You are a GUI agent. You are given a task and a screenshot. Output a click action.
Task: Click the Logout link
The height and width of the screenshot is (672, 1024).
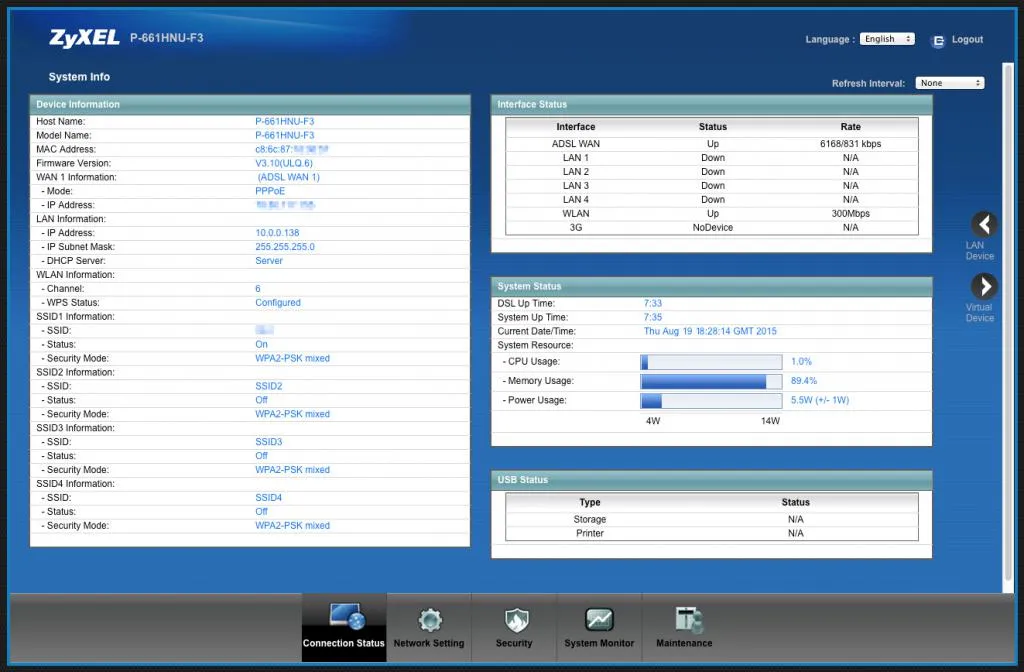click(x=967, y=39)
